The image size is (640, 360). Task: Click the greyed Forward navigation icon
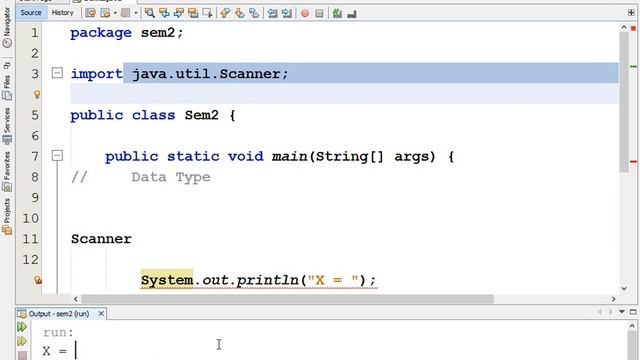[x=125, y=13]
